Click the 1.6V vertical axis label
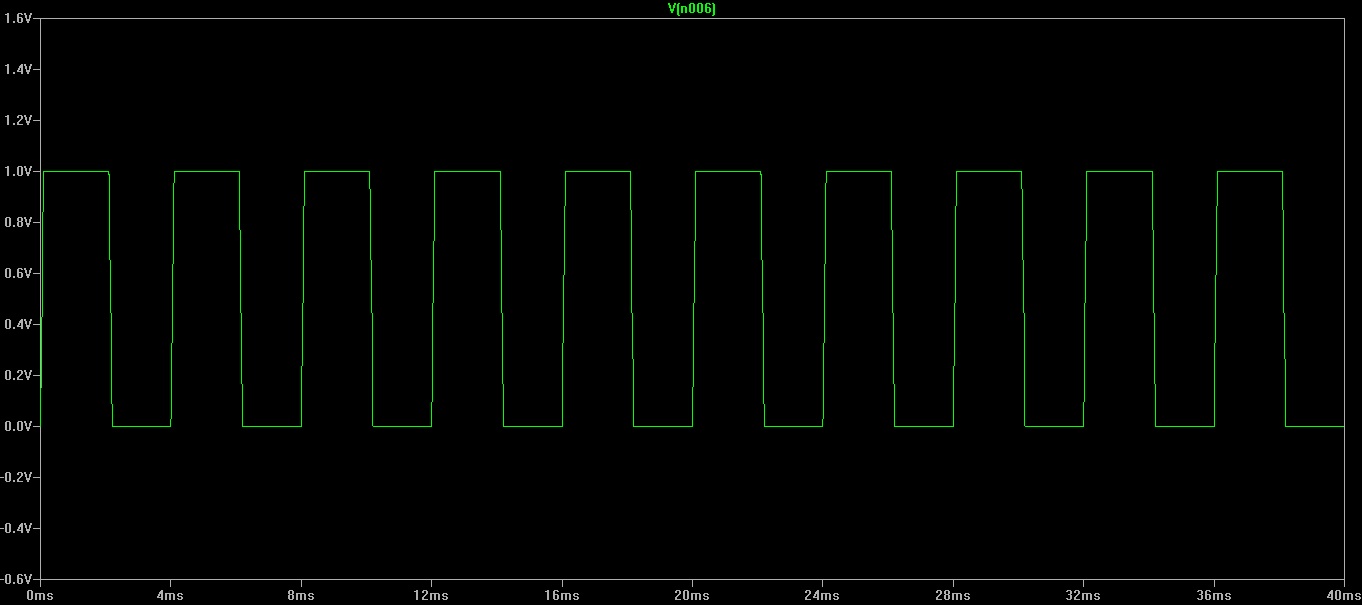The width and height of the screenshot is (1362, 605). pos(17,18)
